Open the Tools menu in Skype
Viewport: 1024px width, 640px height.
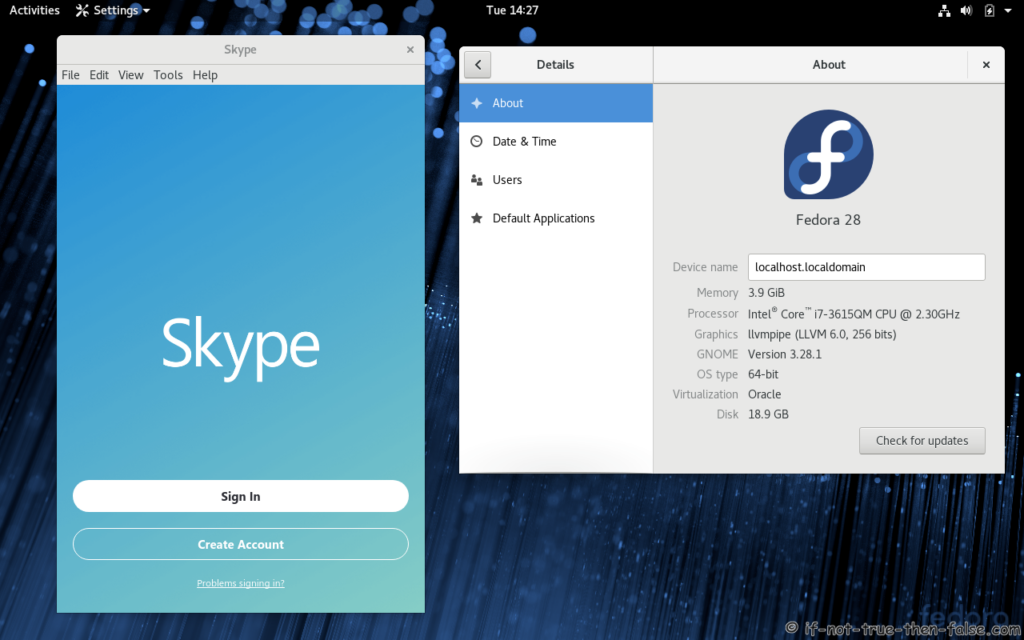(168, 75)
